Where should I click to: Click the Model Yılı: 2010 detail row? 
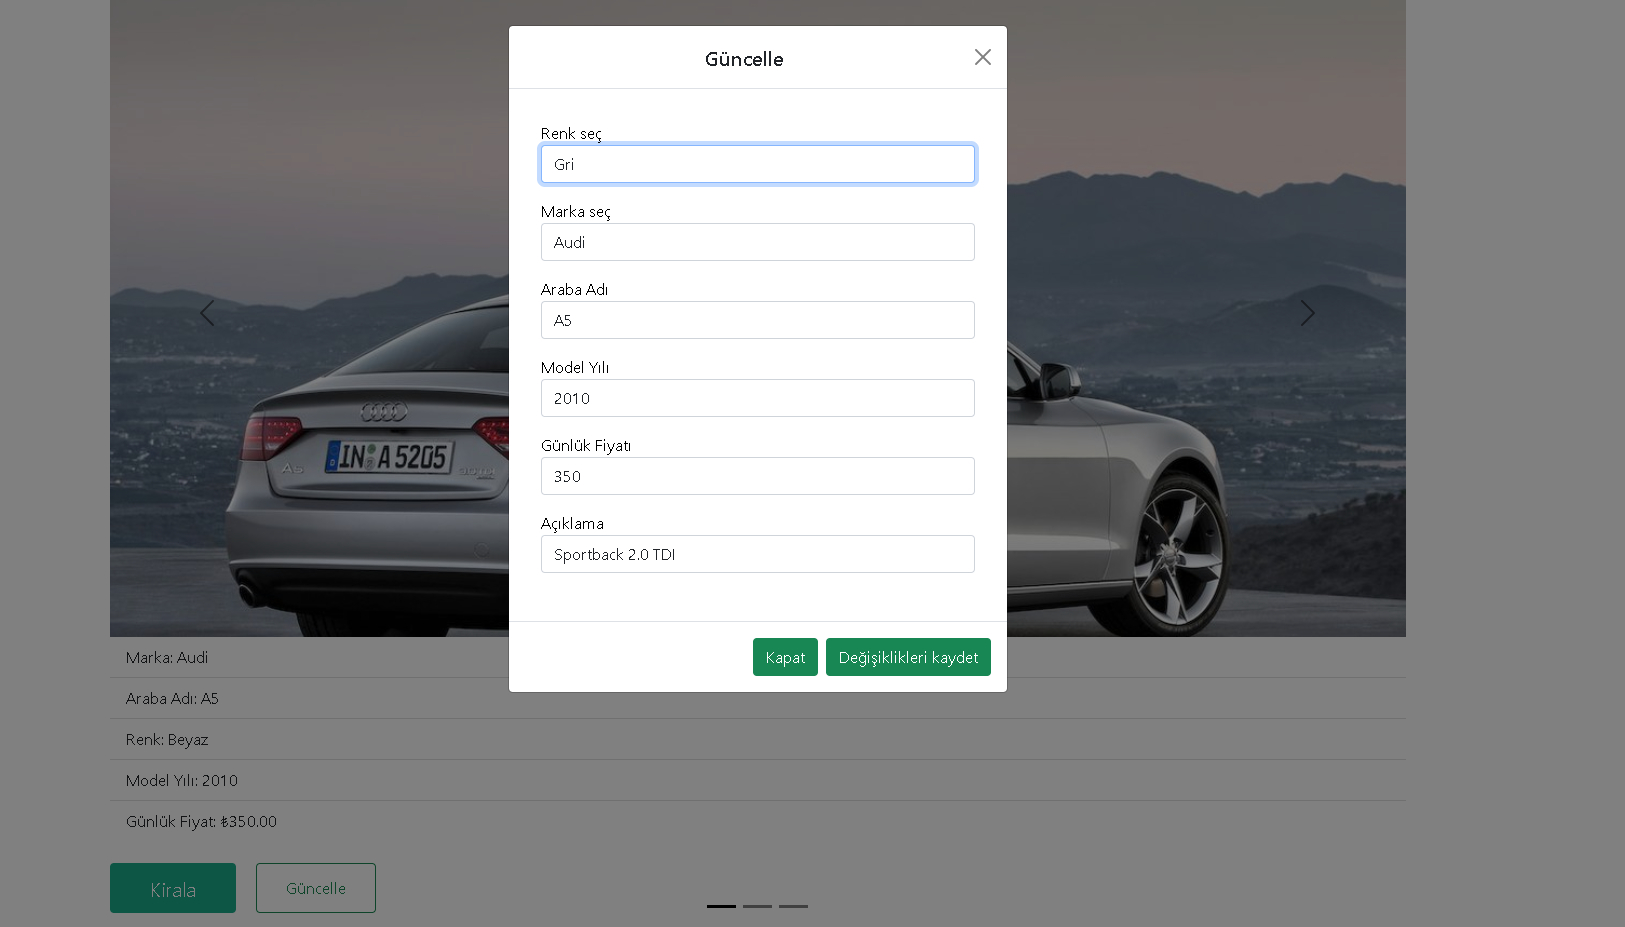click(758, 780)
